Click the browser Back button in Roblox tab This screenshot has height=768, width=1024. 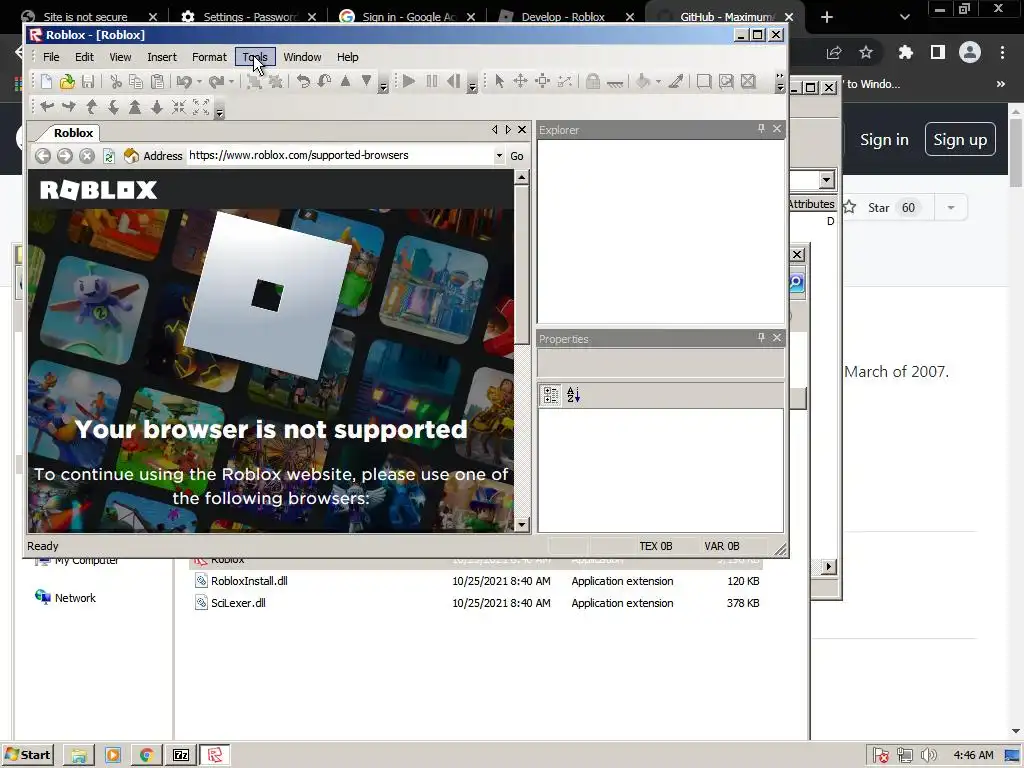(43, 155)
